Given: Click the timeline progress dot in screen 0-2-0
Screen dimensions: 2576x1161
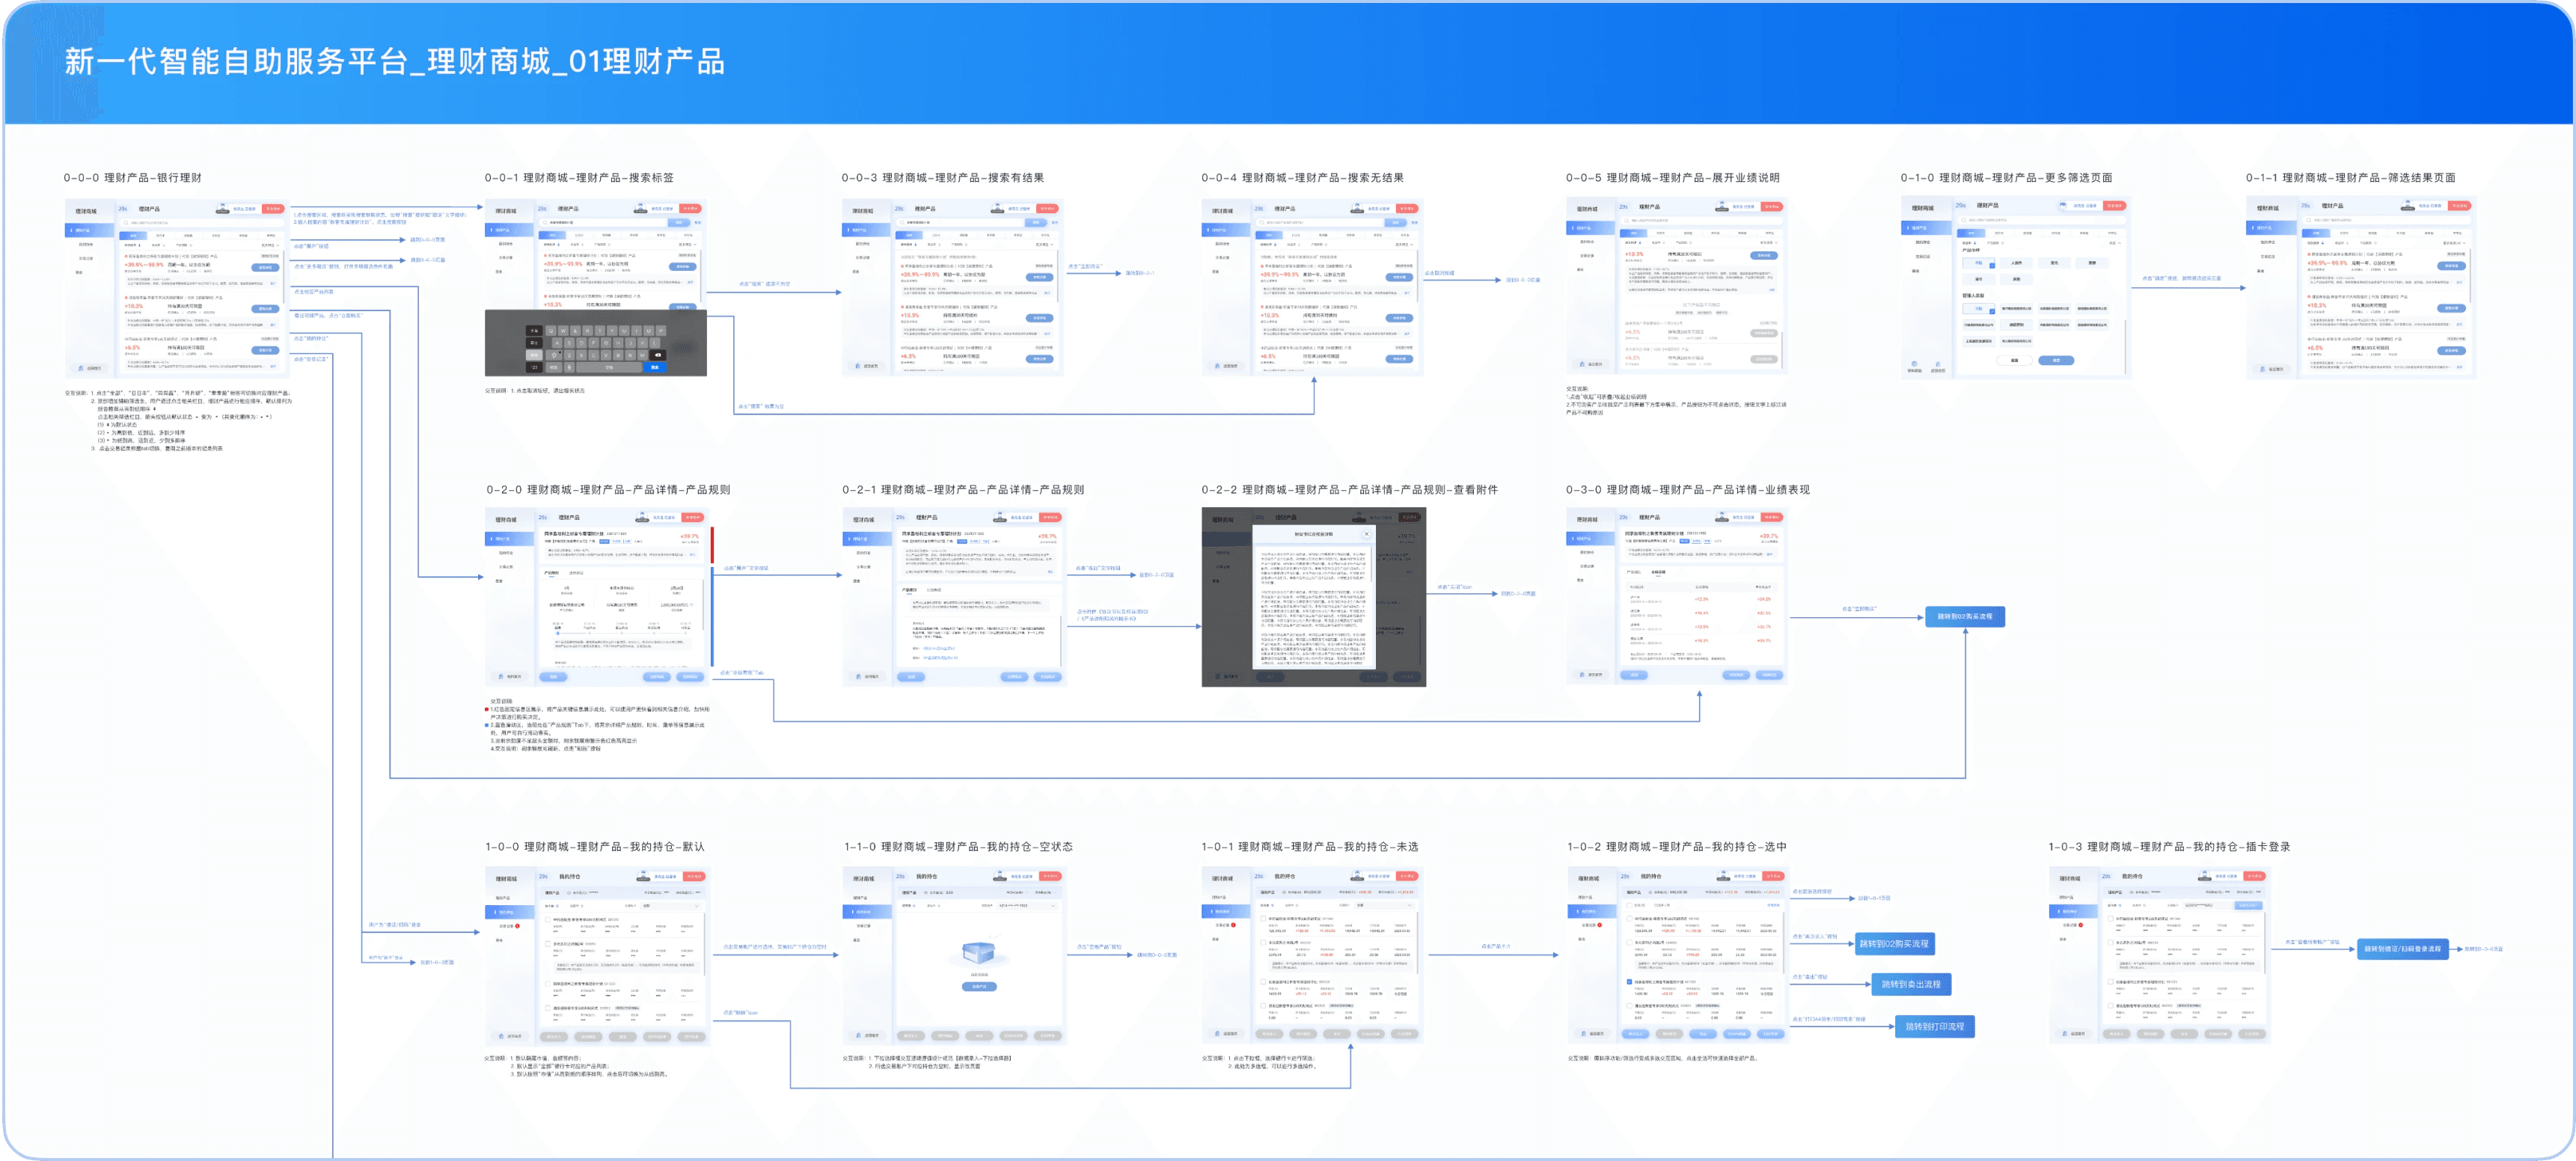Looking at the screenshot, I should tap(558, 633).
